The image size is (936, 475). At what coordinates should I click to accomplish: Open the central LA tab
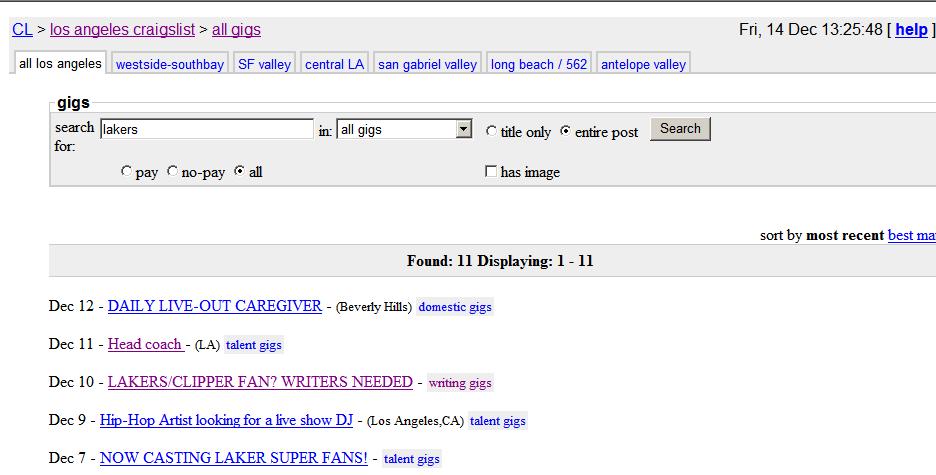coord(334,64)
